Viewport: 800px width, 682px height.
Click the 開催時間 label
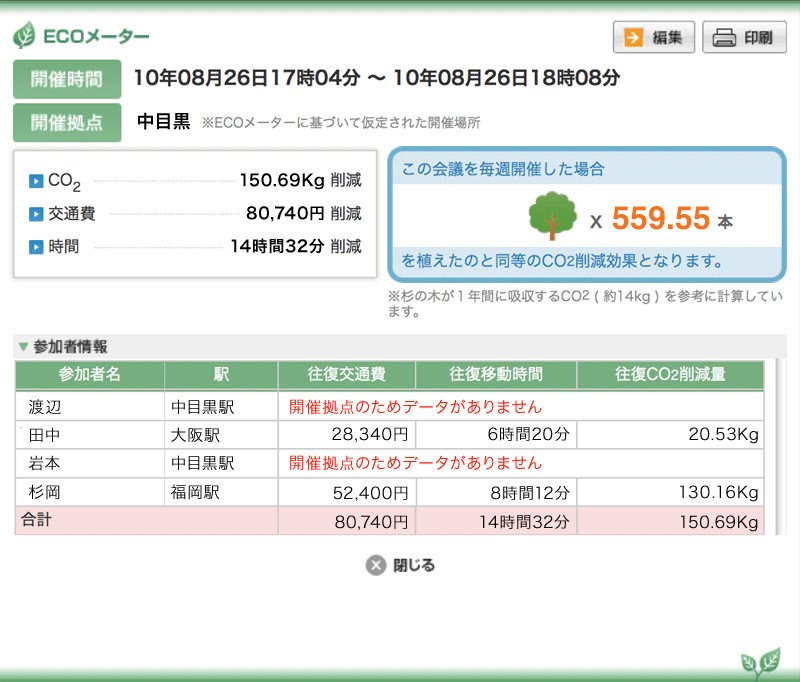click(67, 79)
